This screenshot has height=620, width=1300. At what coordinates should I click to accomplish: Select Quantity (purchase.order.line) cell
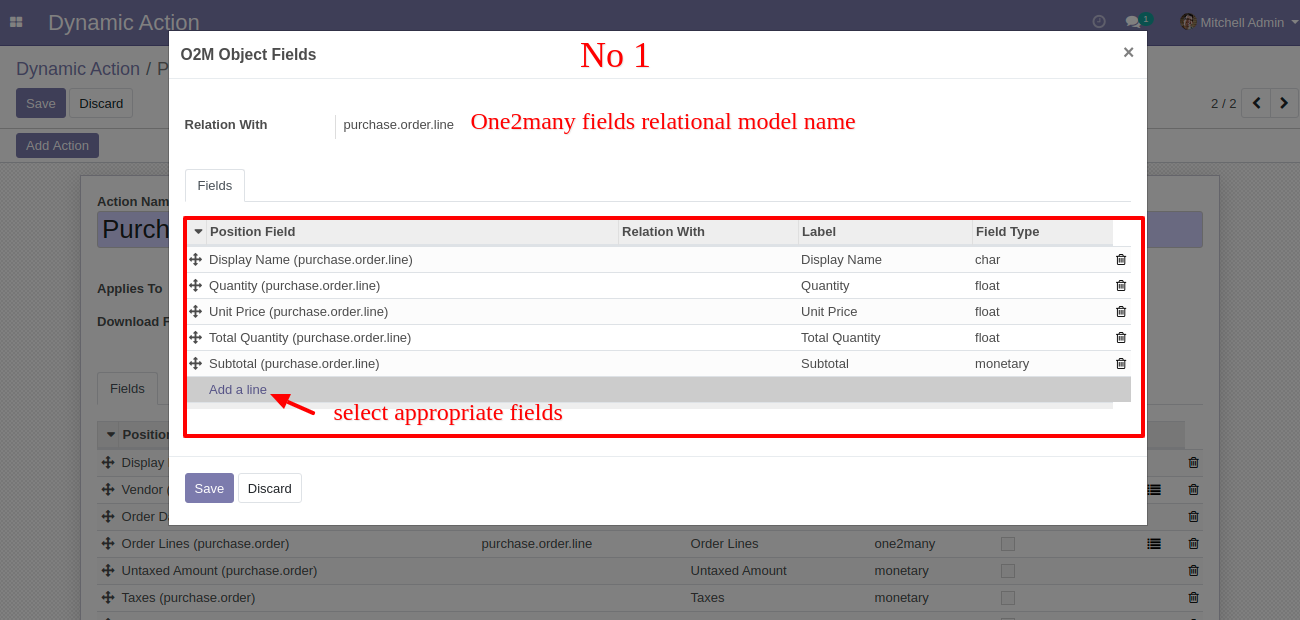pyautogui.click(x=294, y=285)
